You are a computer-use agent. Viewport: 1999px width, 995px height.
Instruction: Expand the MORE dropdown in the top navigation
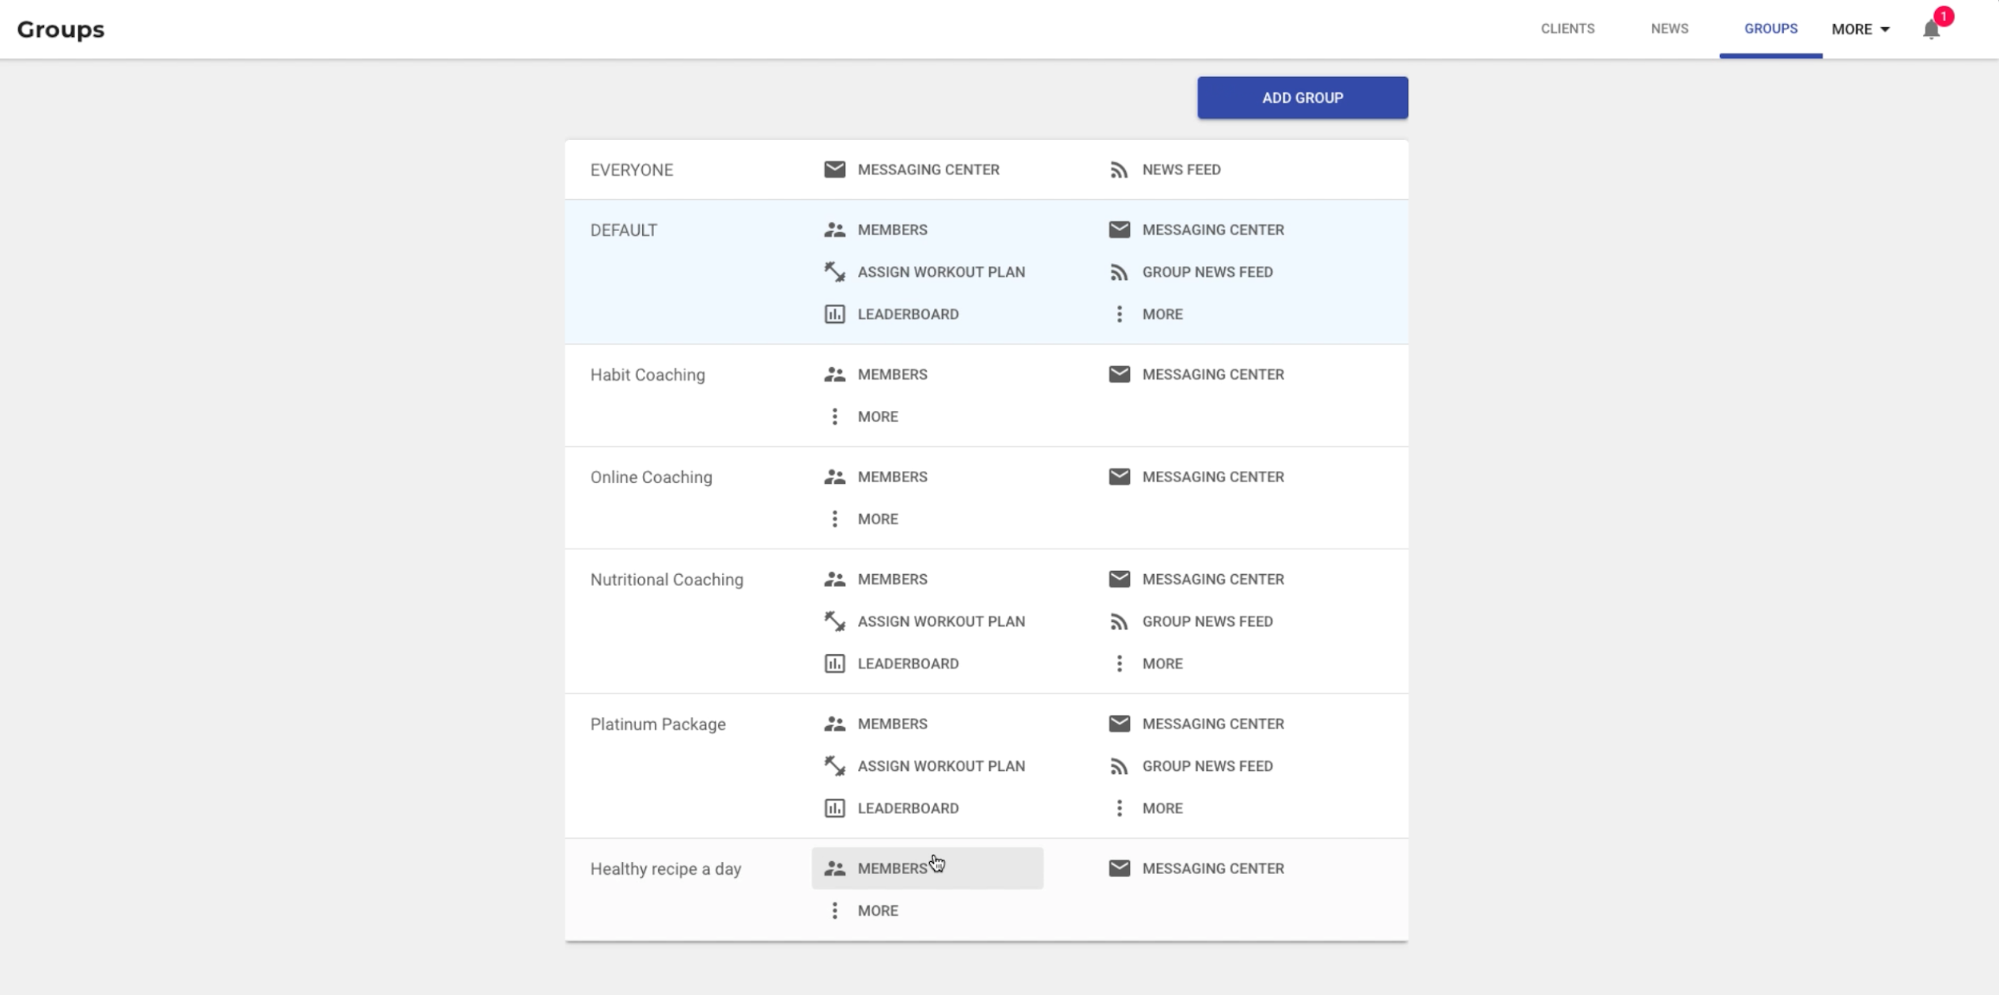tap(1860, 29)
